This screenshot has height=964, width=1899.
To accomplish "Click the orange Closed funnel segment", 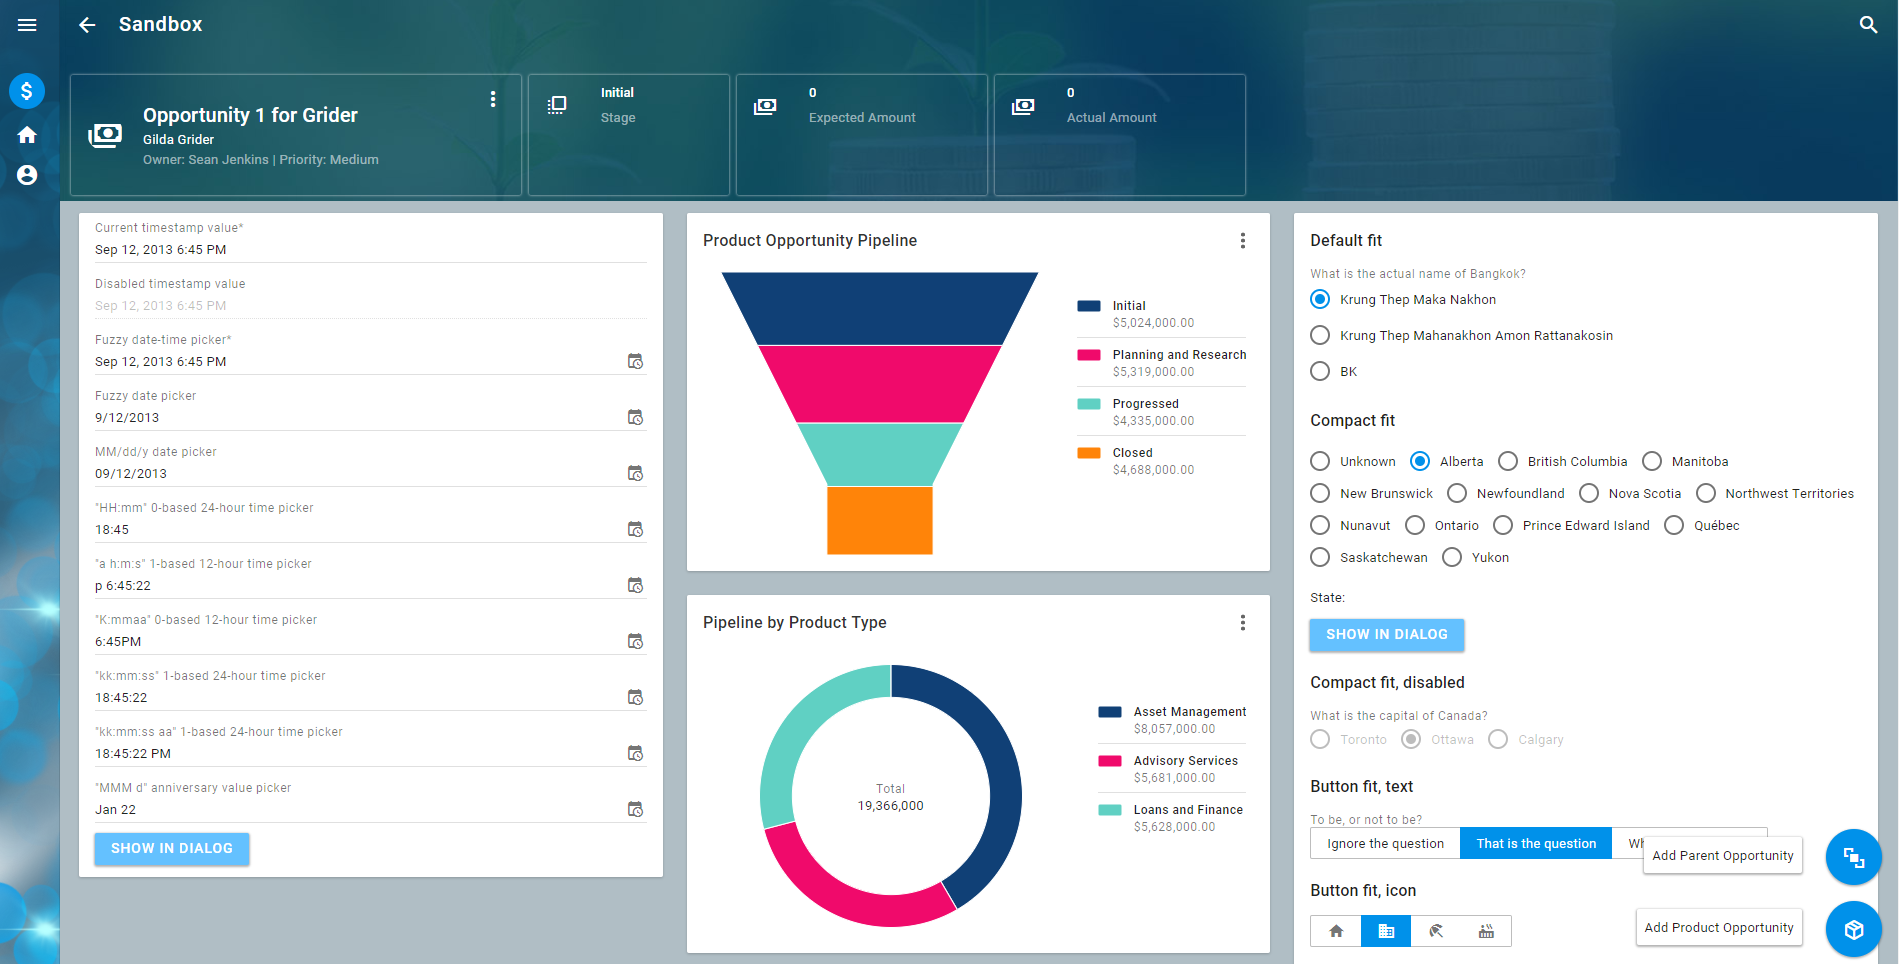I will [x=879, y=520].
